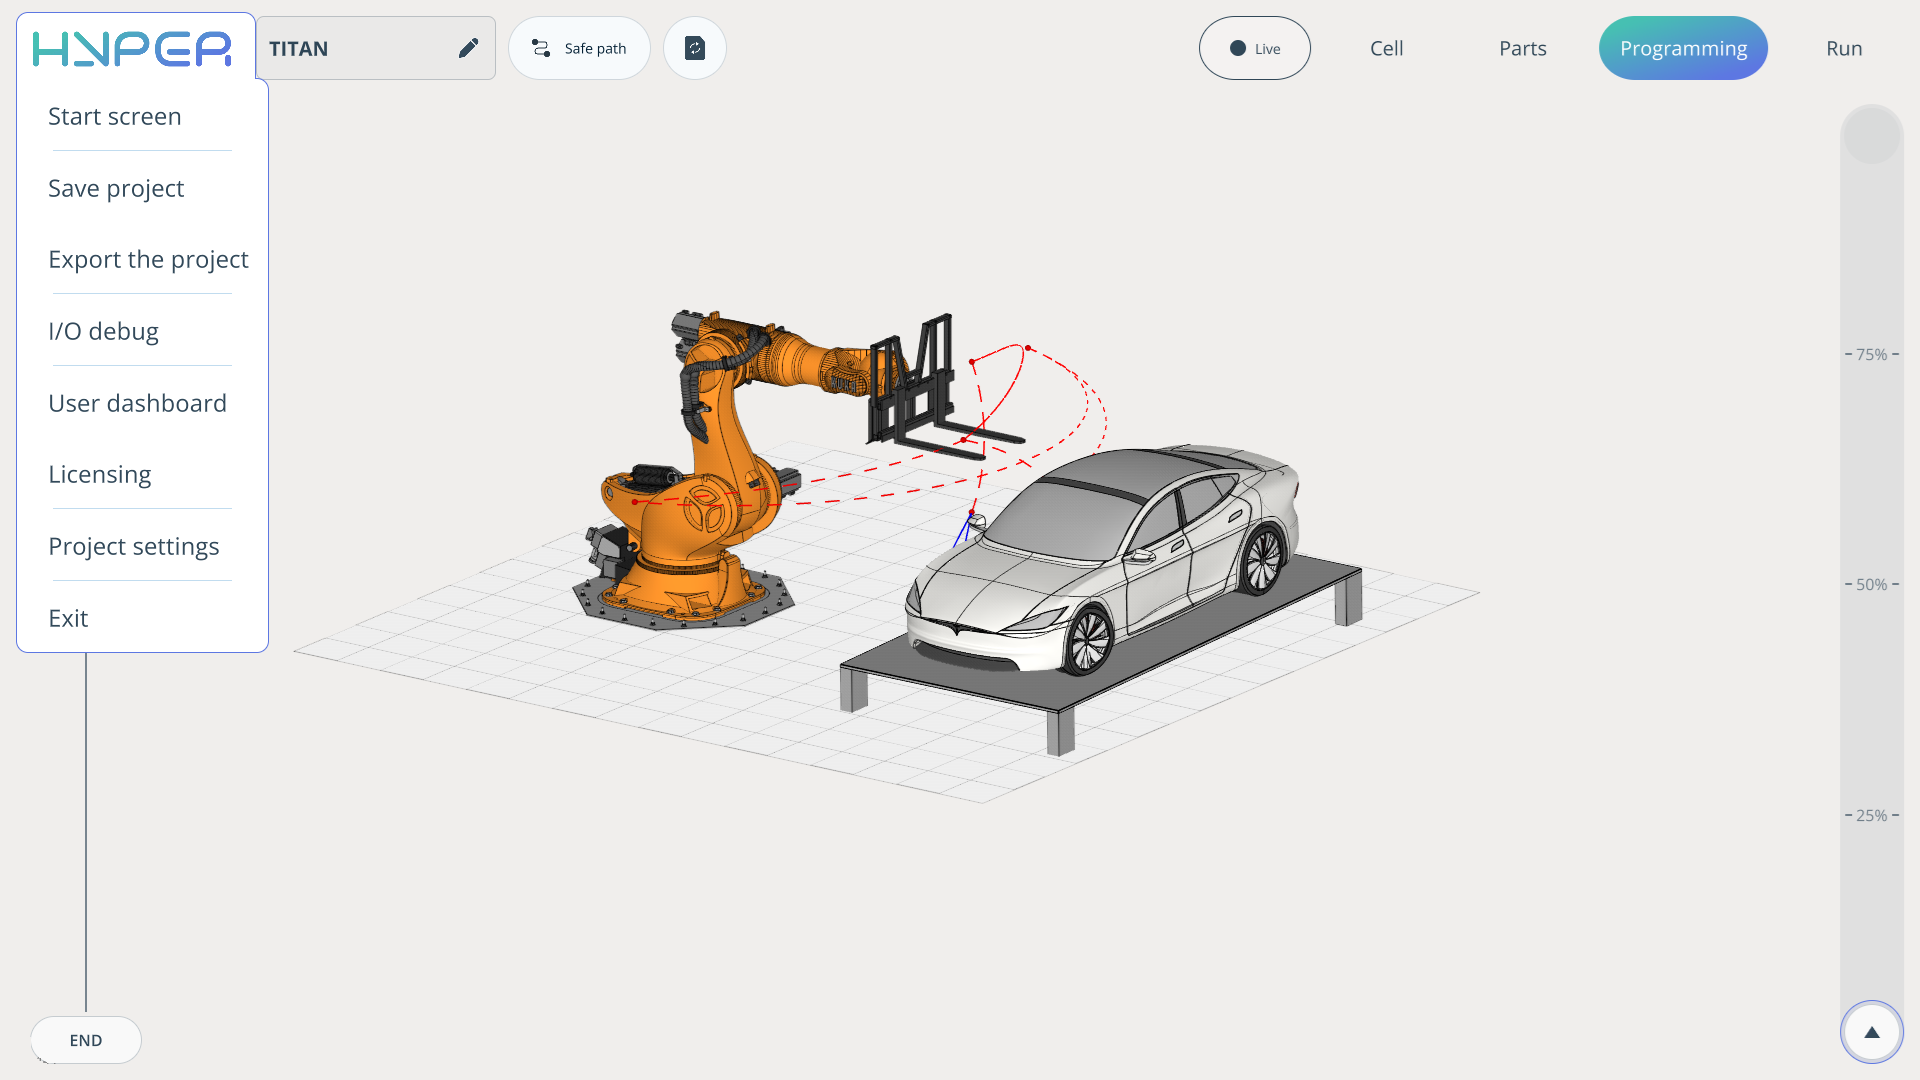Click the pencil edit icon beside TITAN
1920x1080 pixels.
468,48
